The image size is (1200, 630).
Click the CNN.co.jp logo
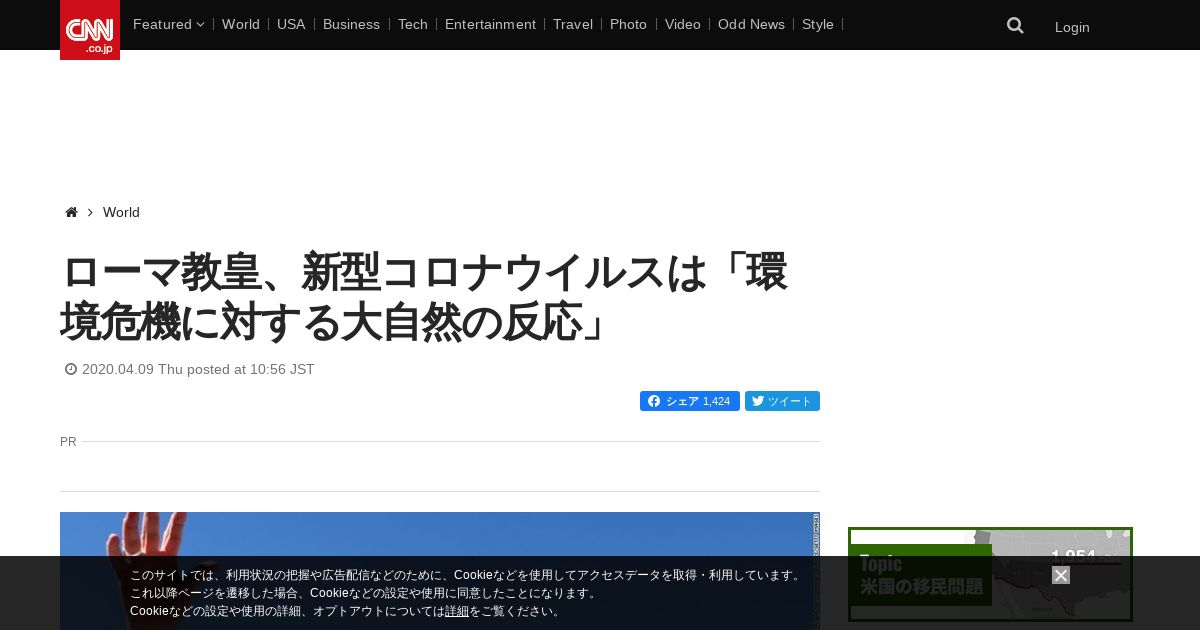[90, 30]
